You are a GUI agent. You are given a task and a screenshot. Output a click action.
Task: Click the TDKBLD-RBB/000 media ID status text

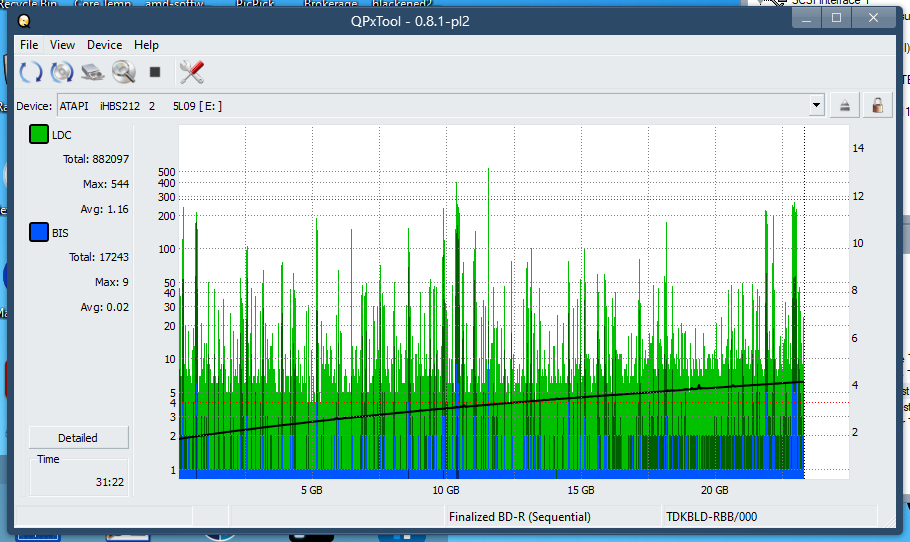(711, 516)
